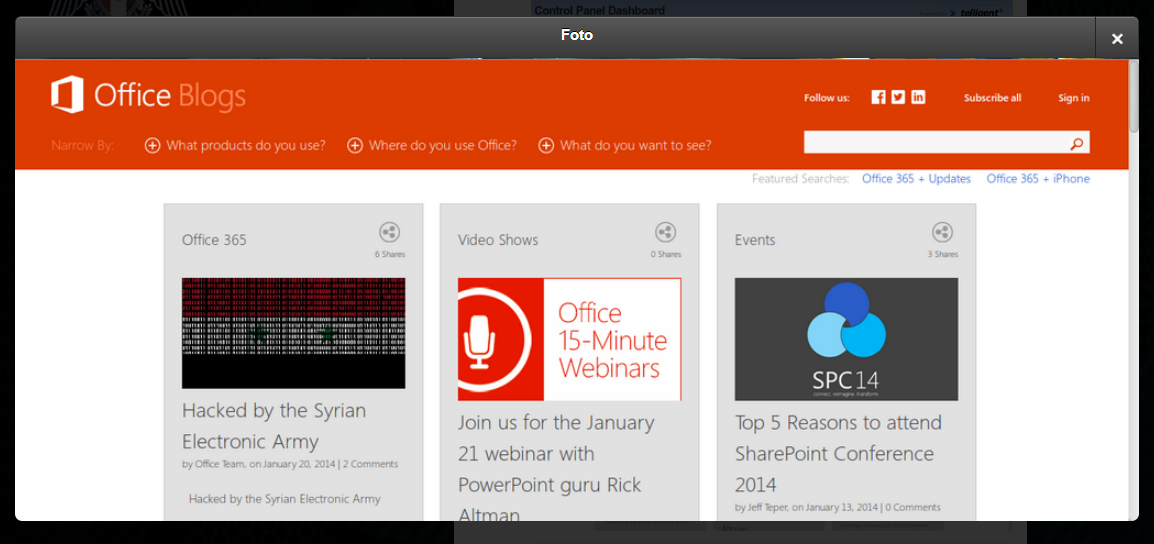
Task: Click the Sign in link
Action: tap(1074, 98)
